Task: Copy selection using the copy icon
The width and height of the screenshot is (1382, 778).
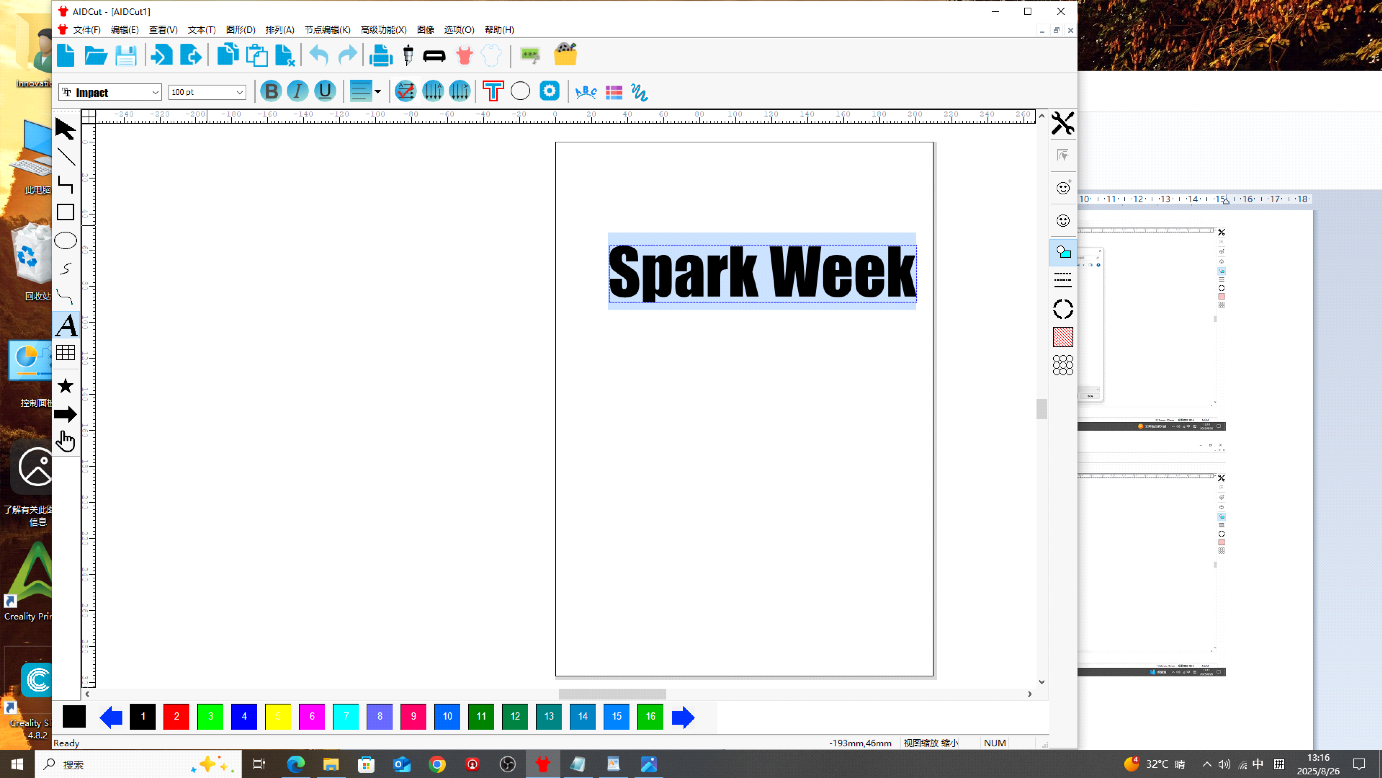Action: (x=228, y=55)
